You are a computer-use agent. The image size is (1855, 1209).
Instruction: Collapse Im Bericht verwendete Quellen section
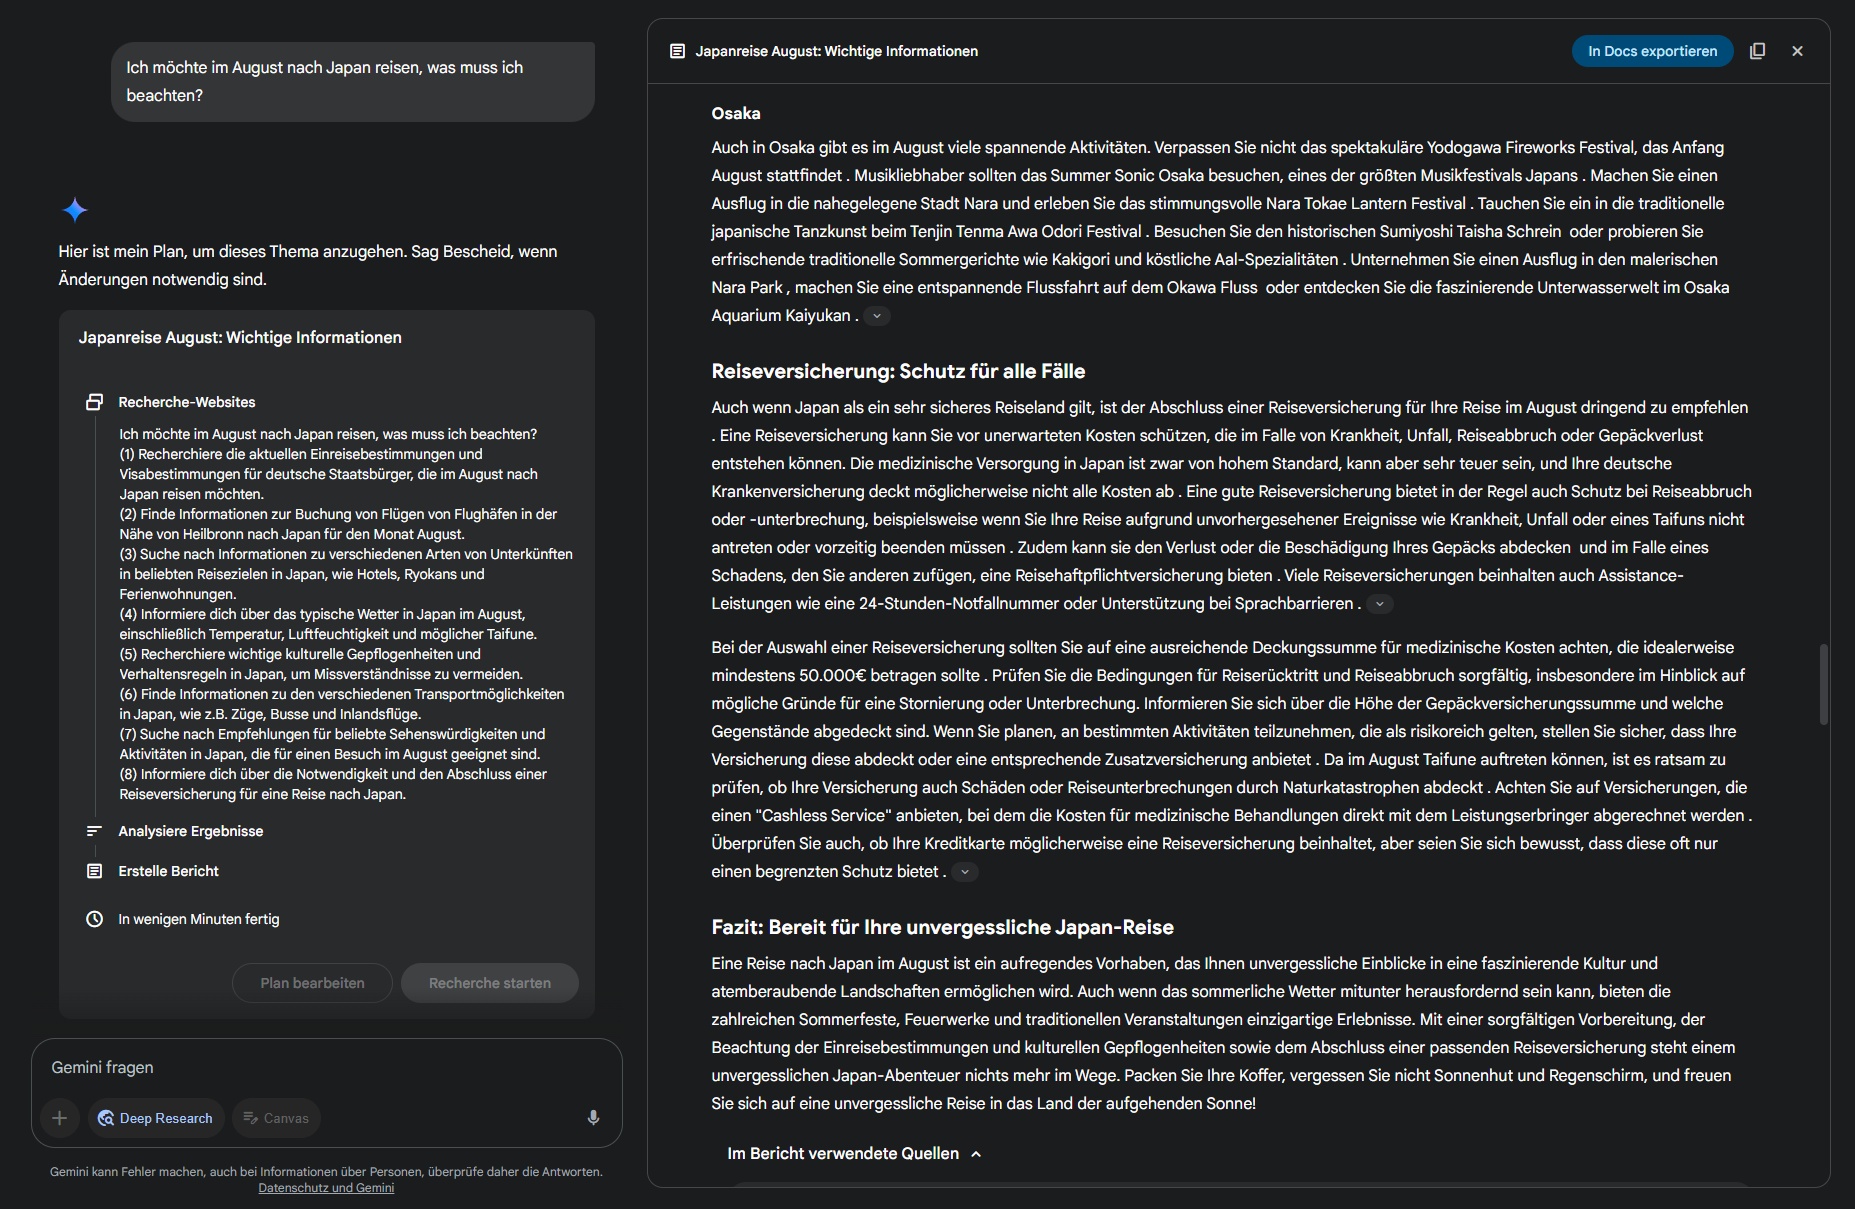click(x=976, y=1154)
